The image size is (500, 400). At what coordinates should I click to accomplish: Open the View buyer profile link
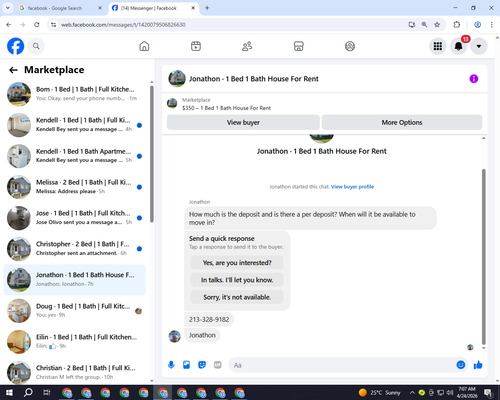(x=352, y=187)
